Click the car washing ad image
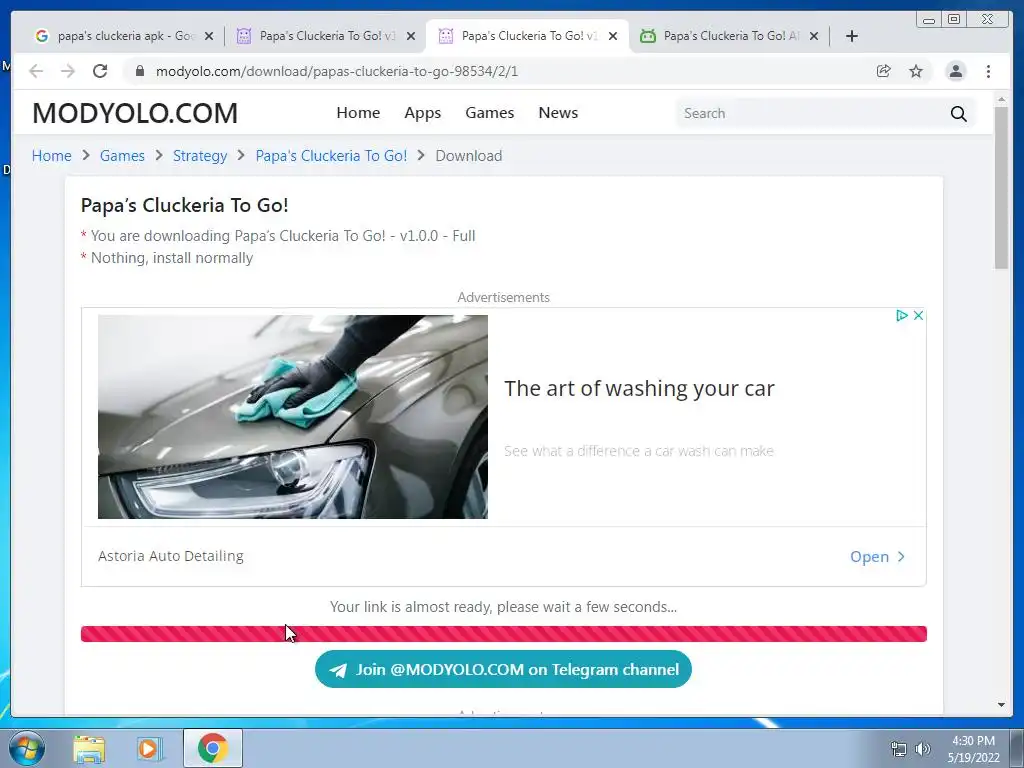The height and width of the screenshot is (768, 1024). pyautogui.click(x=293, y=417)
